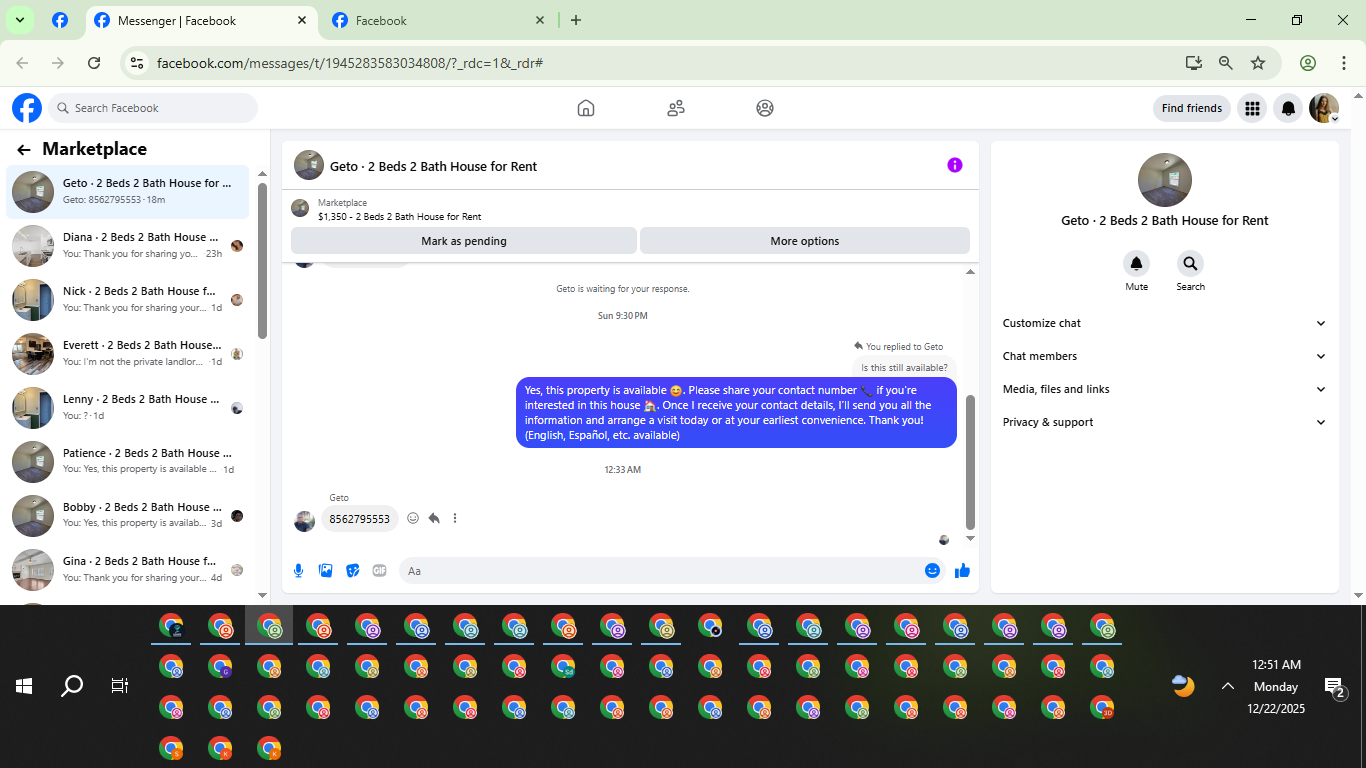Click the Find friends button

point(1192,108)
